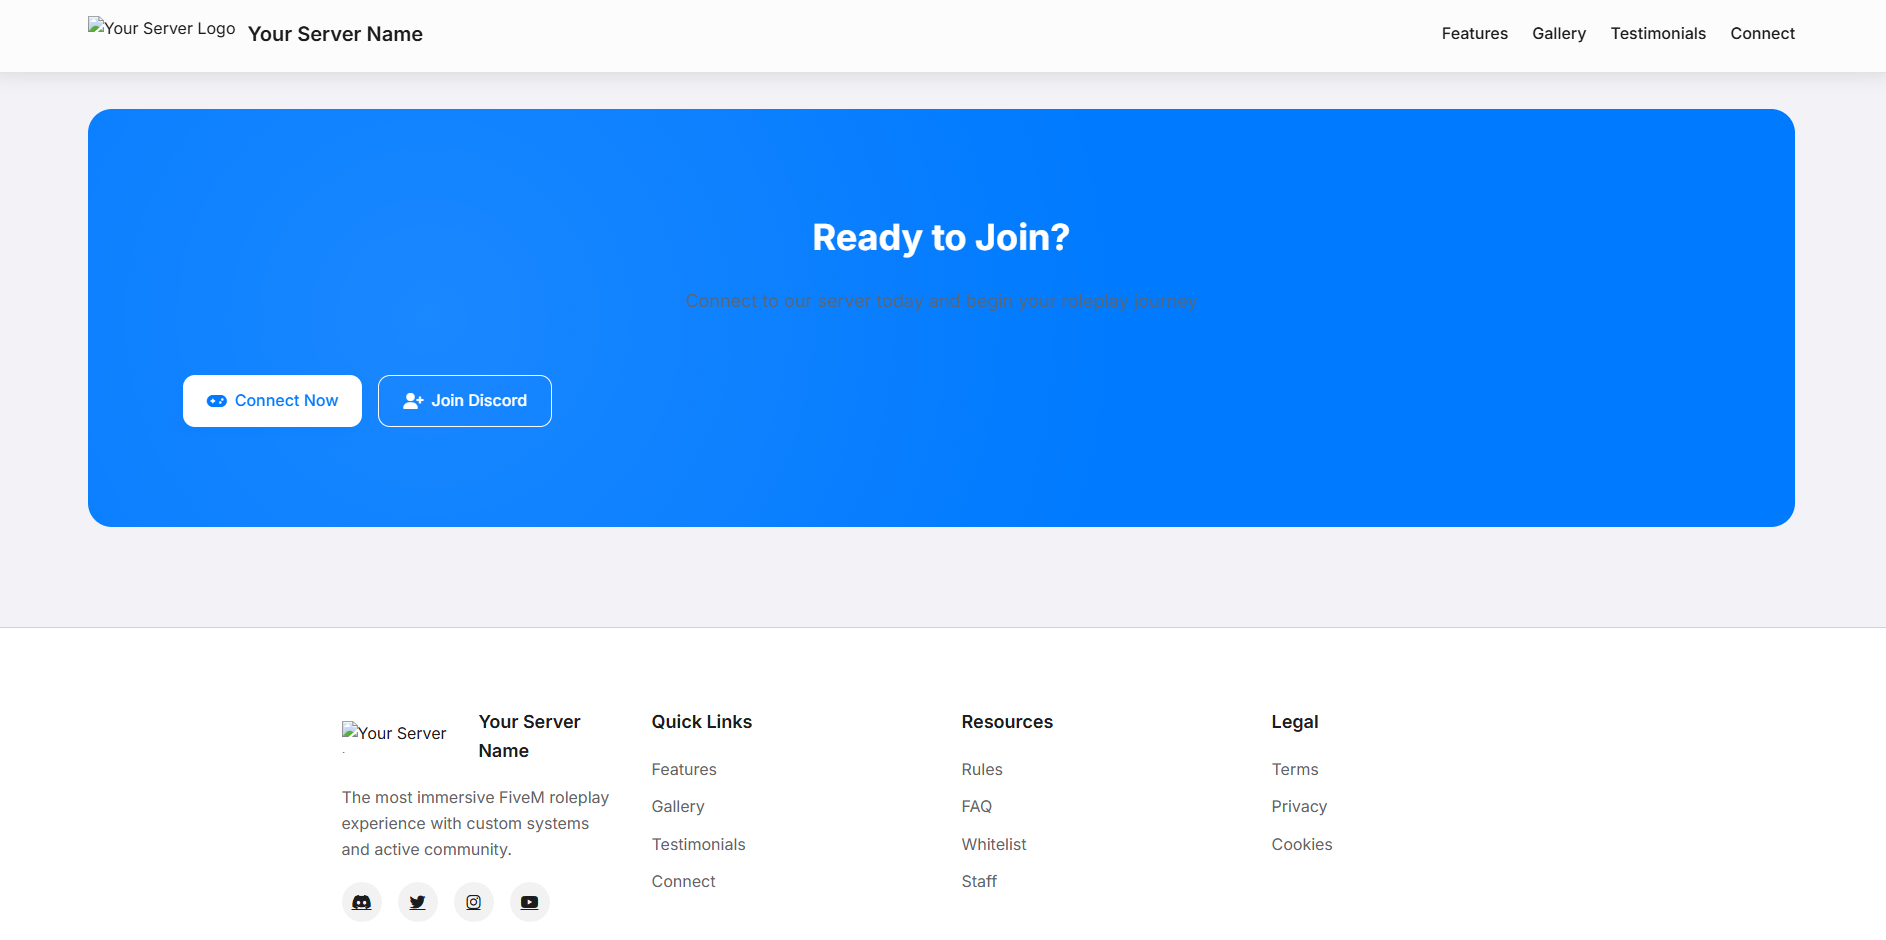The width and height of the screenshot is (1886, 940).
Task: Open the FAQ page from the footer
Action: 976,806
